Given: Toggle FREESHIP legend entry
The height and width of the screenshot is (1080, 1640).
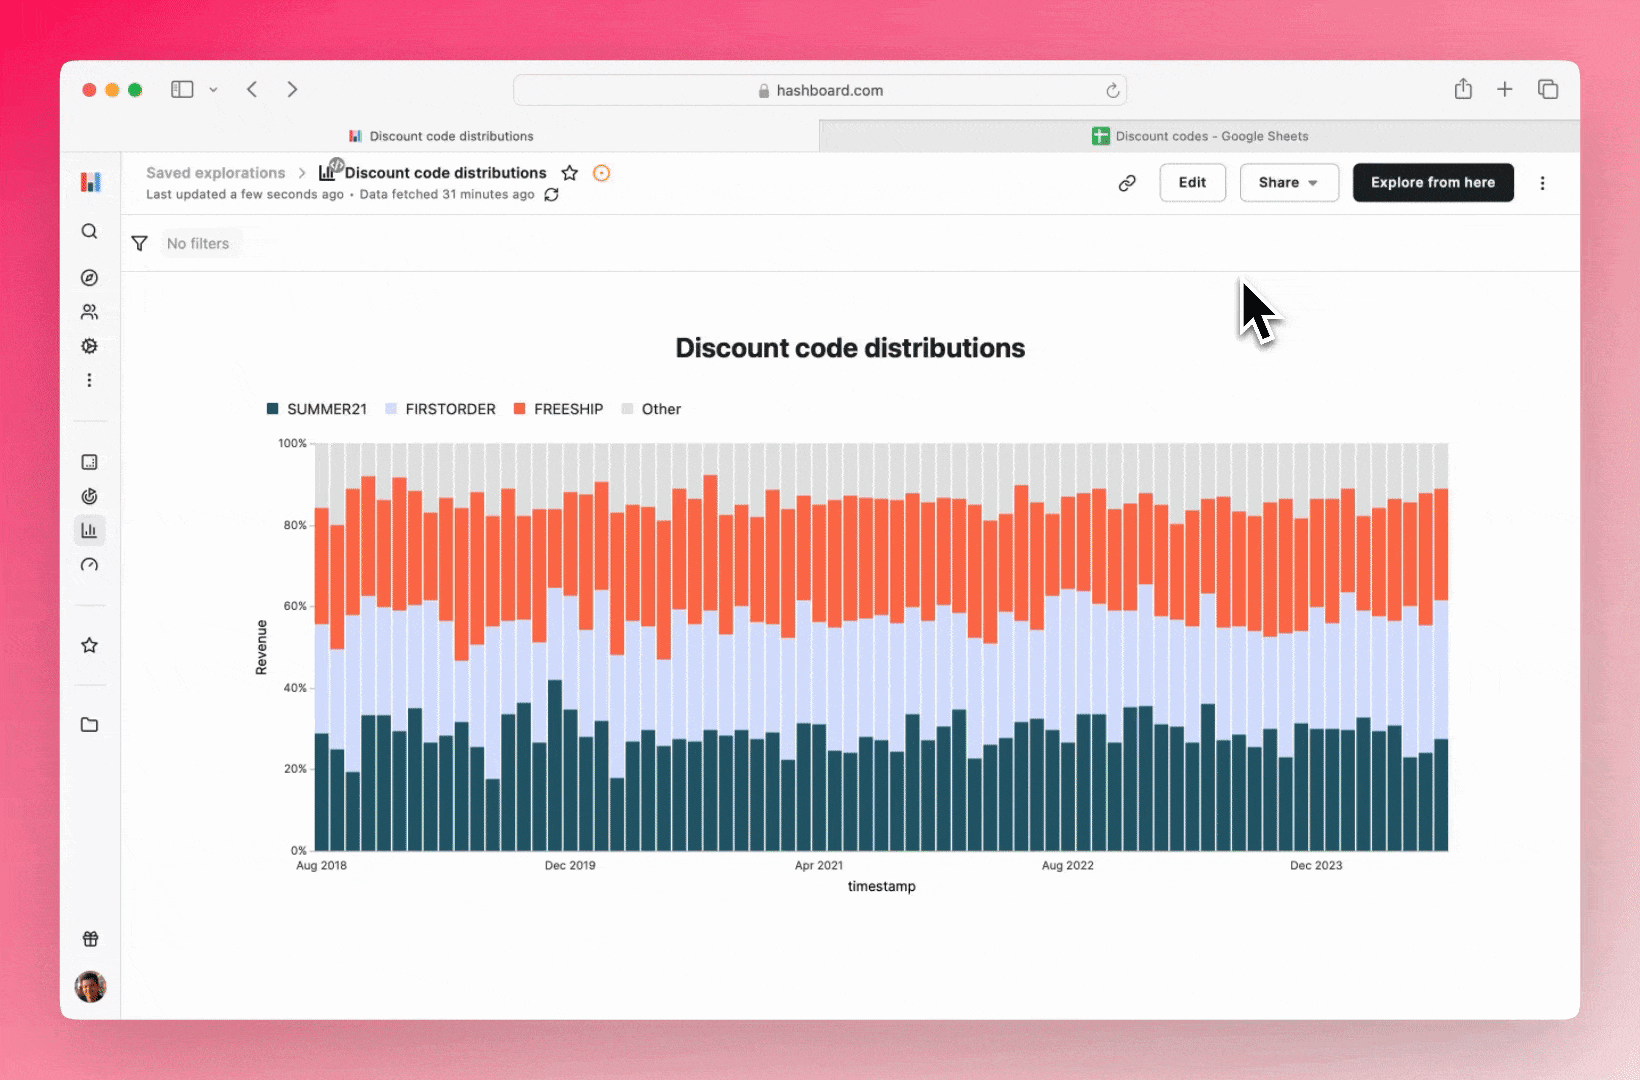Looking at the screenshot, I should (x=558, y=409).
